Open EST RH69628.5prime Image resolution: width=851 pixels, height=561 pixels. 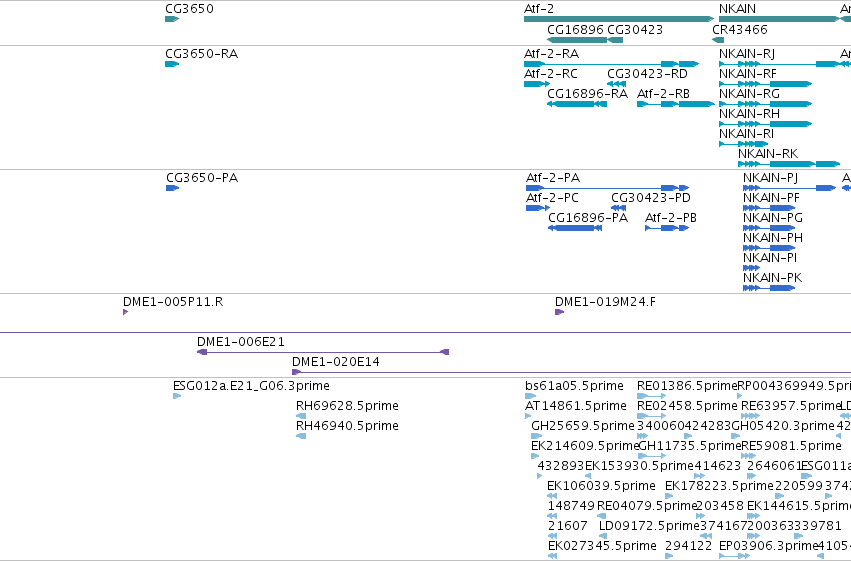tap(347, 406)
